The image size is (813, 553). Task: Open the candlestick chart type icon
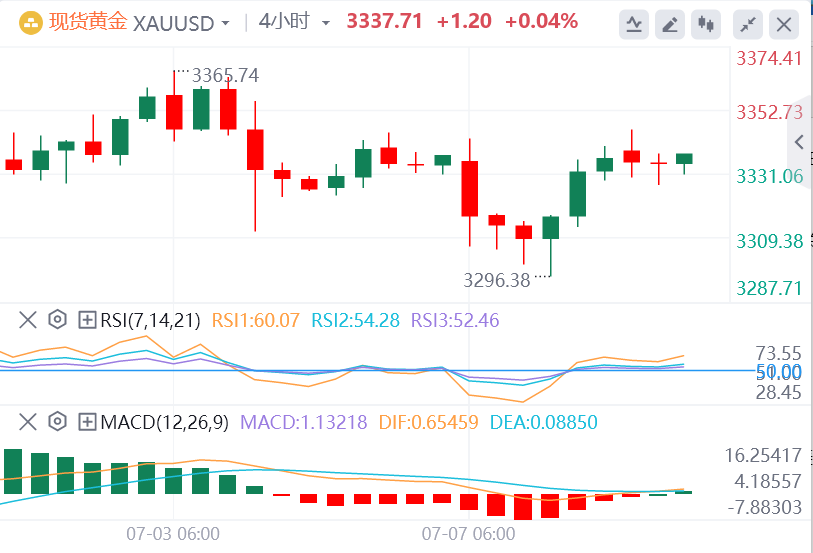(708, 24)
